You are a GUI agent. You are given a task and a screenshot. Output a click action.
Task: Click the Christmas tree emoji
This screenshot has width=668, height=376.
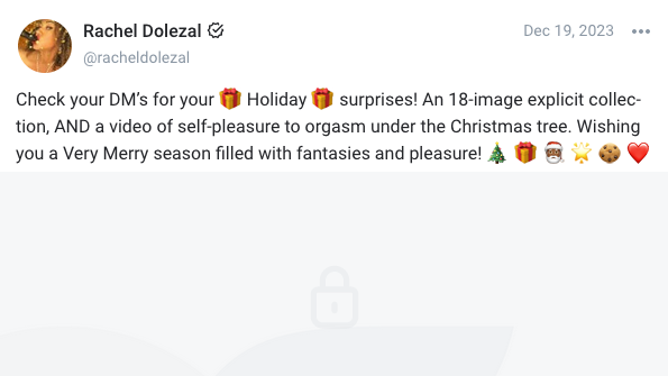(x=497, y=153)
